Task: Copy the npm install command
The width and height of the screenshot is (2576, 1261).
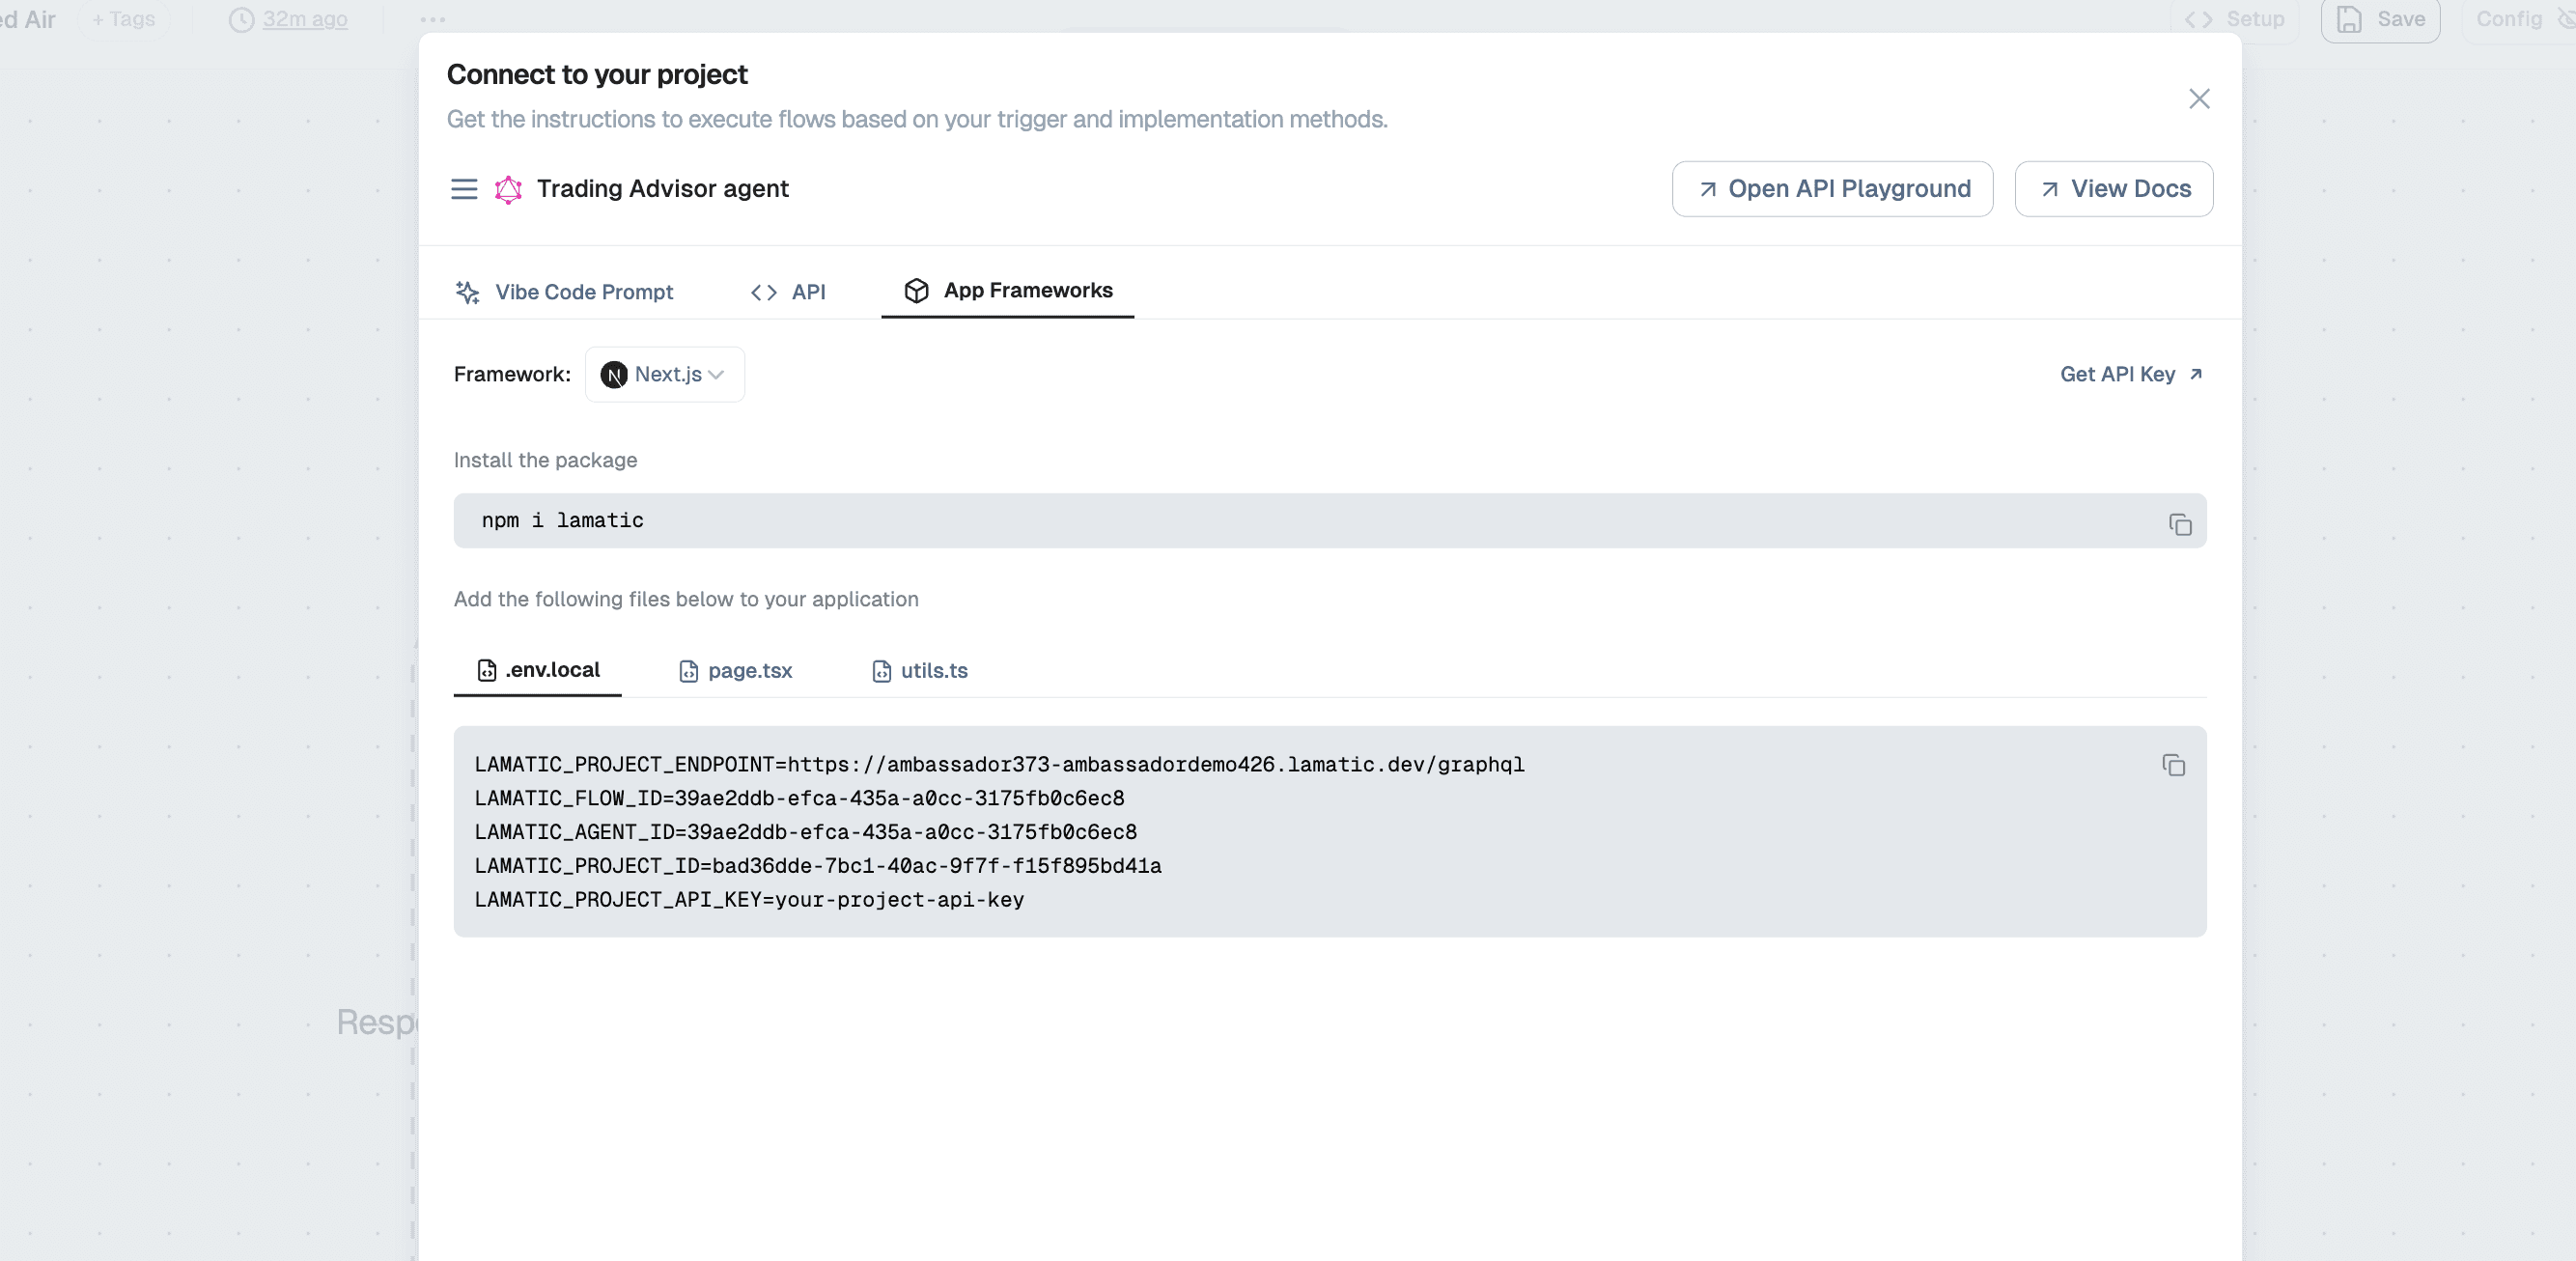Action: tap(2180, 522)
